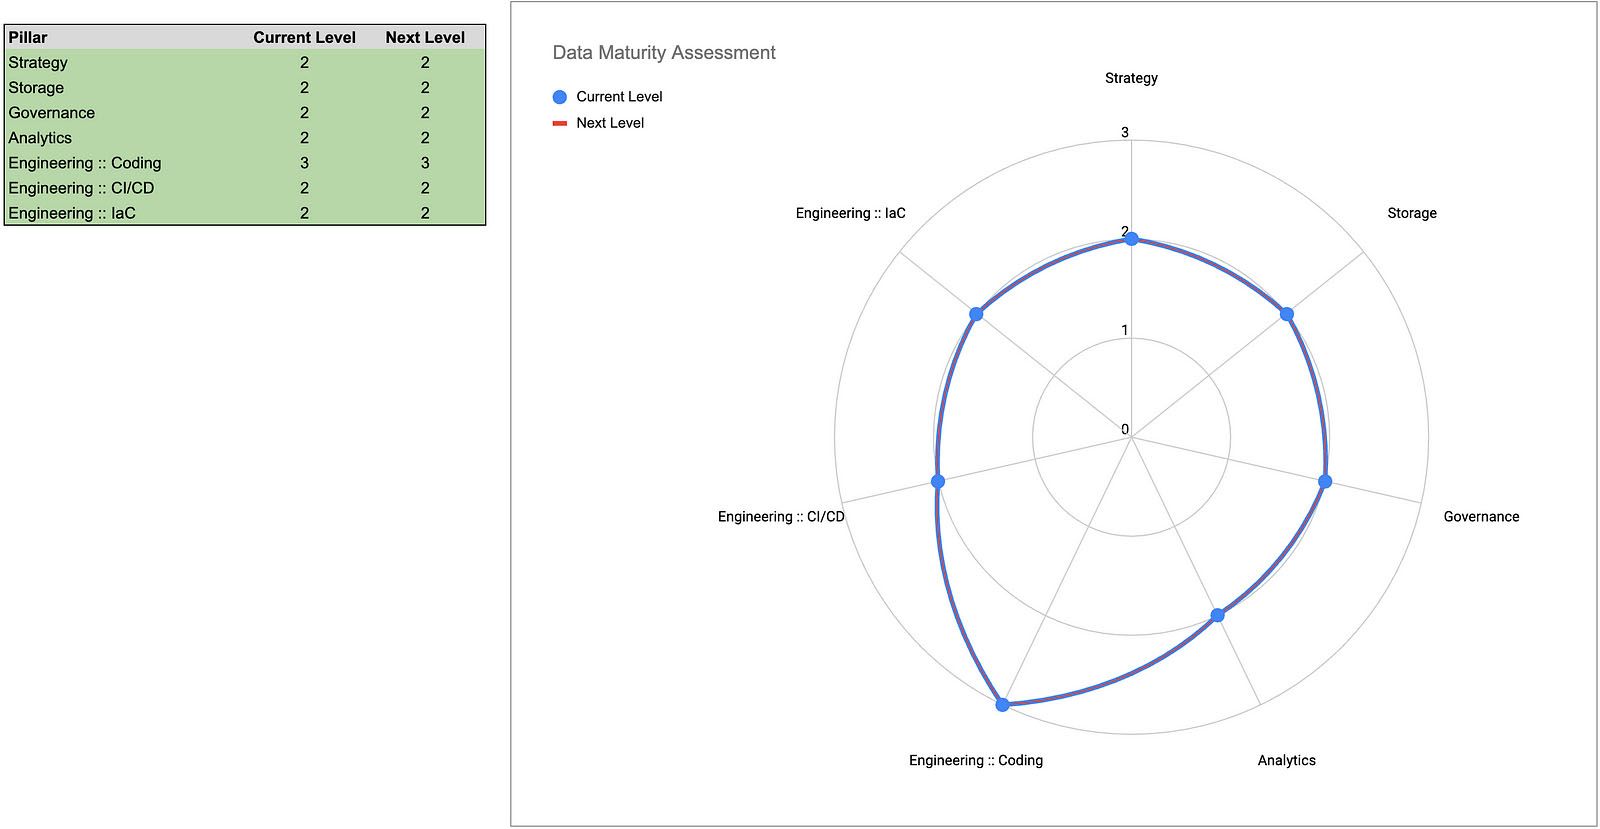Select the Strategy data point on radar chart
This screenshot has height=829, width=1600.
click(x=1131, y=238)
